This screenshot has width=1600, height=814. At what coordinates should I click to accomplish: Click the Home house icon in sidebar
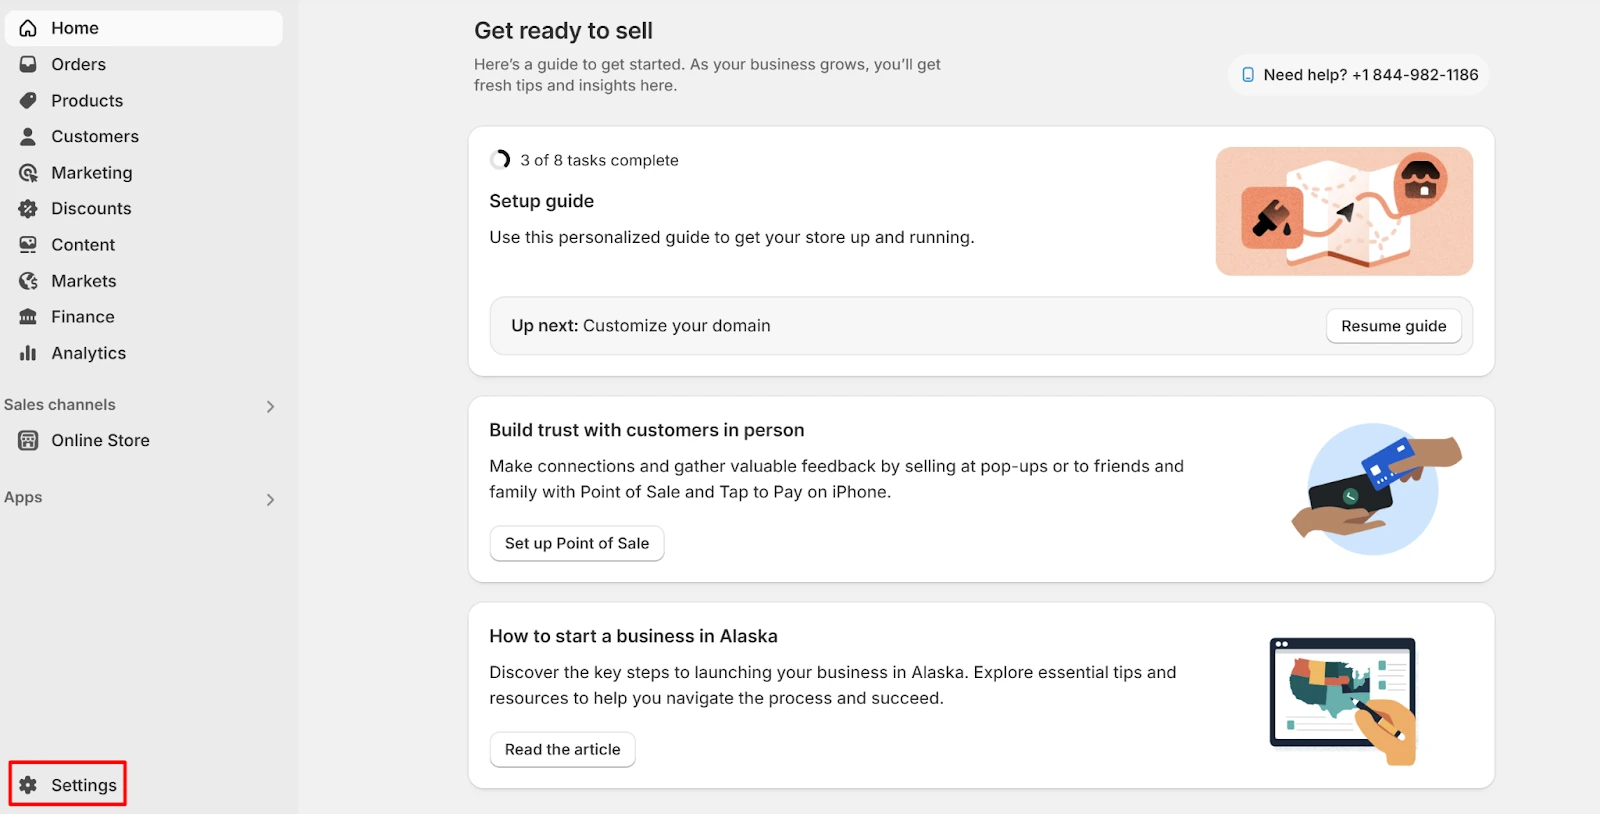[x=28, y=28]
